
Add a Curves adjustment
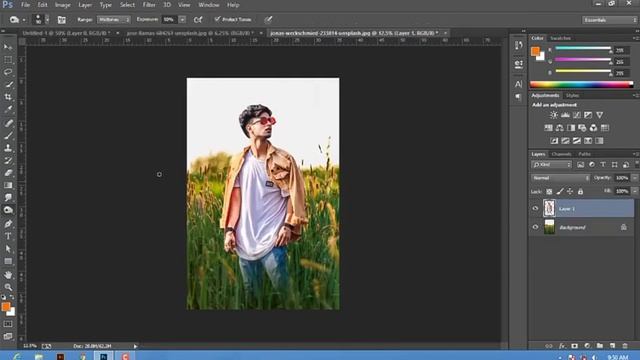[577, 115]
